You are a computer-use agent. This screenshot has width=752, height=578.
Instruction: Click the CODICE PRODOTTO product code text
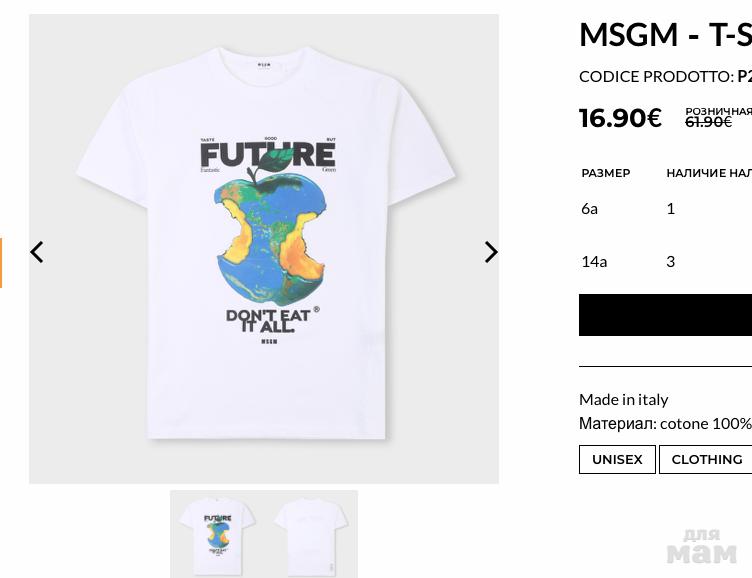coord(665,76)
